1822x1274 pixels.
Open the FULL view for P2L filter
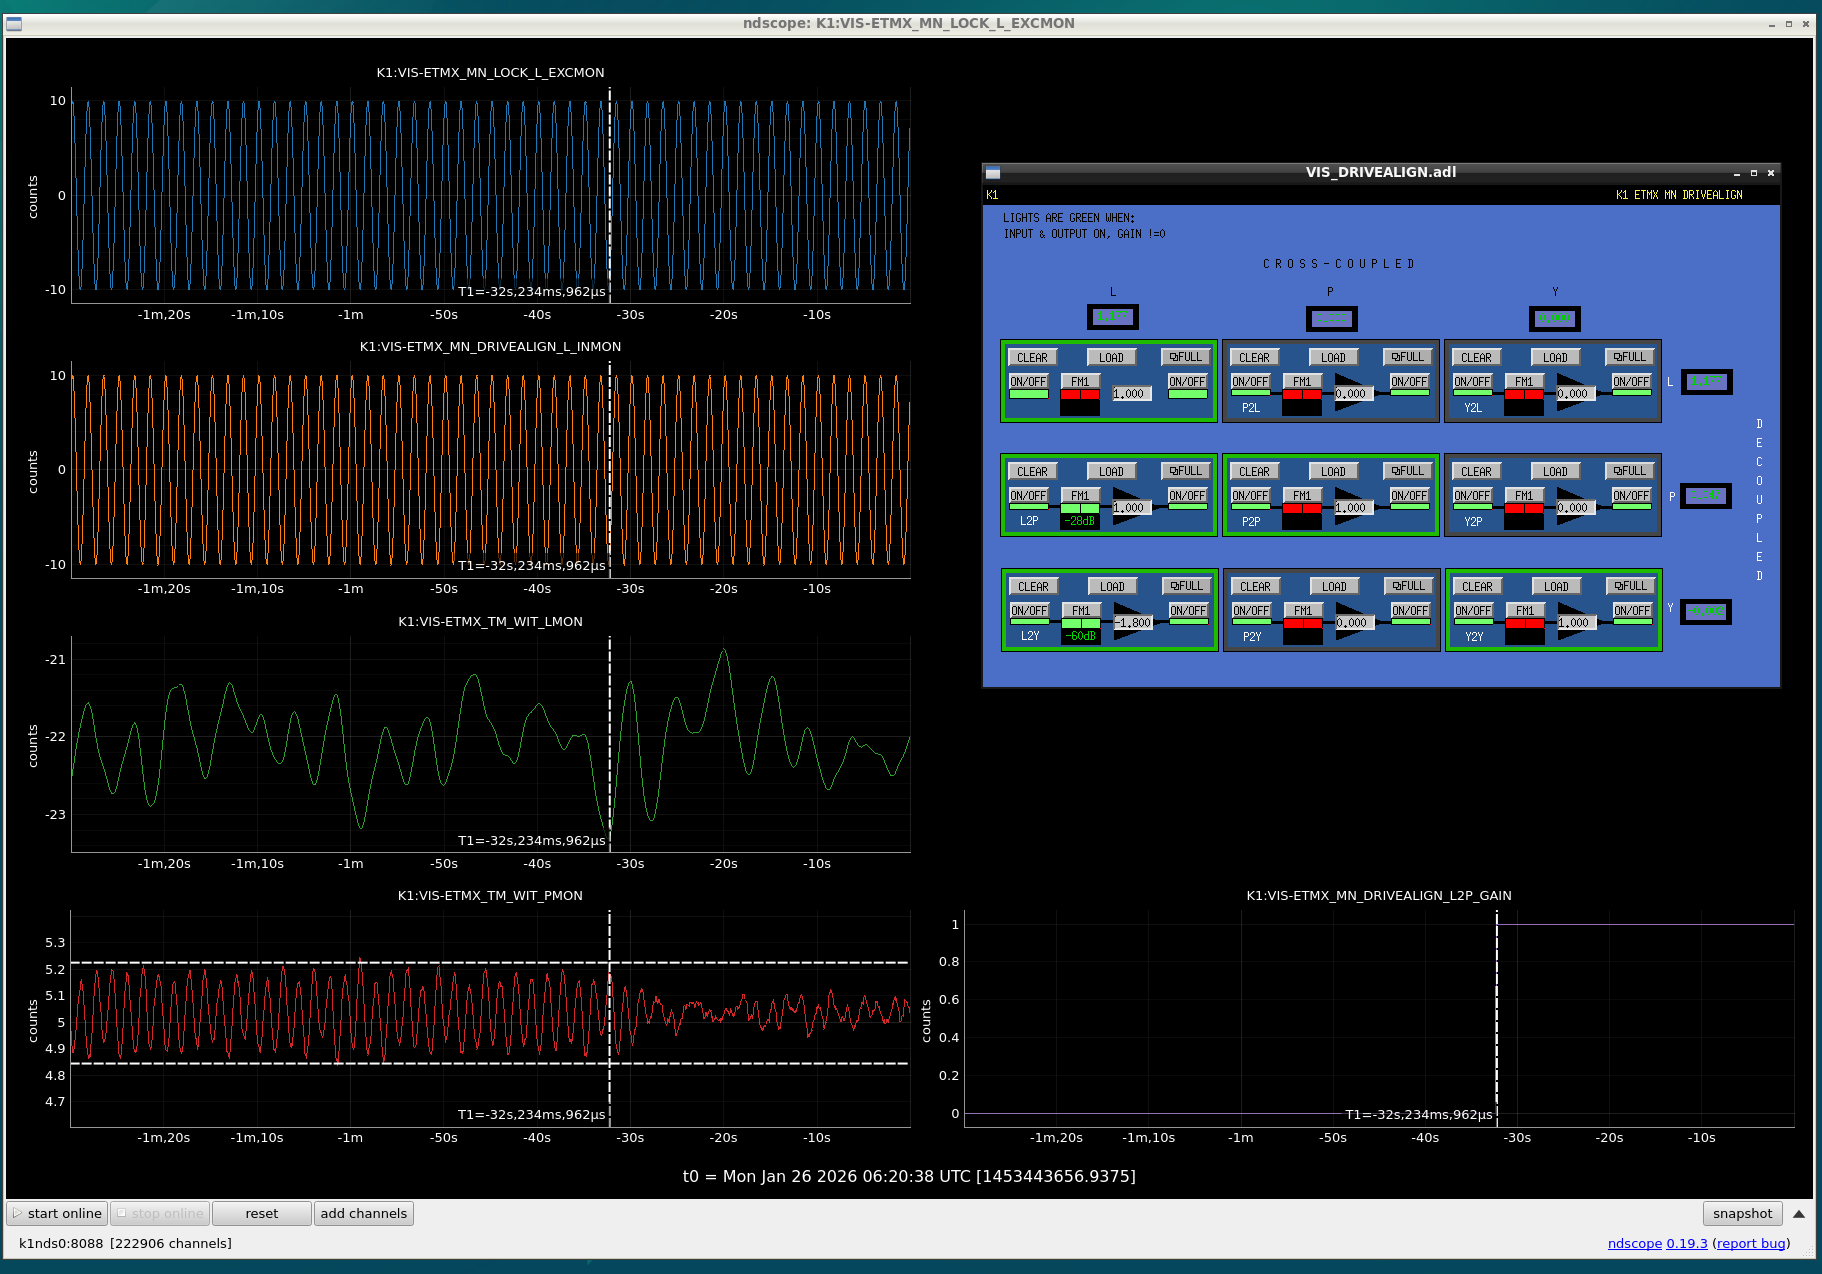1408,357
